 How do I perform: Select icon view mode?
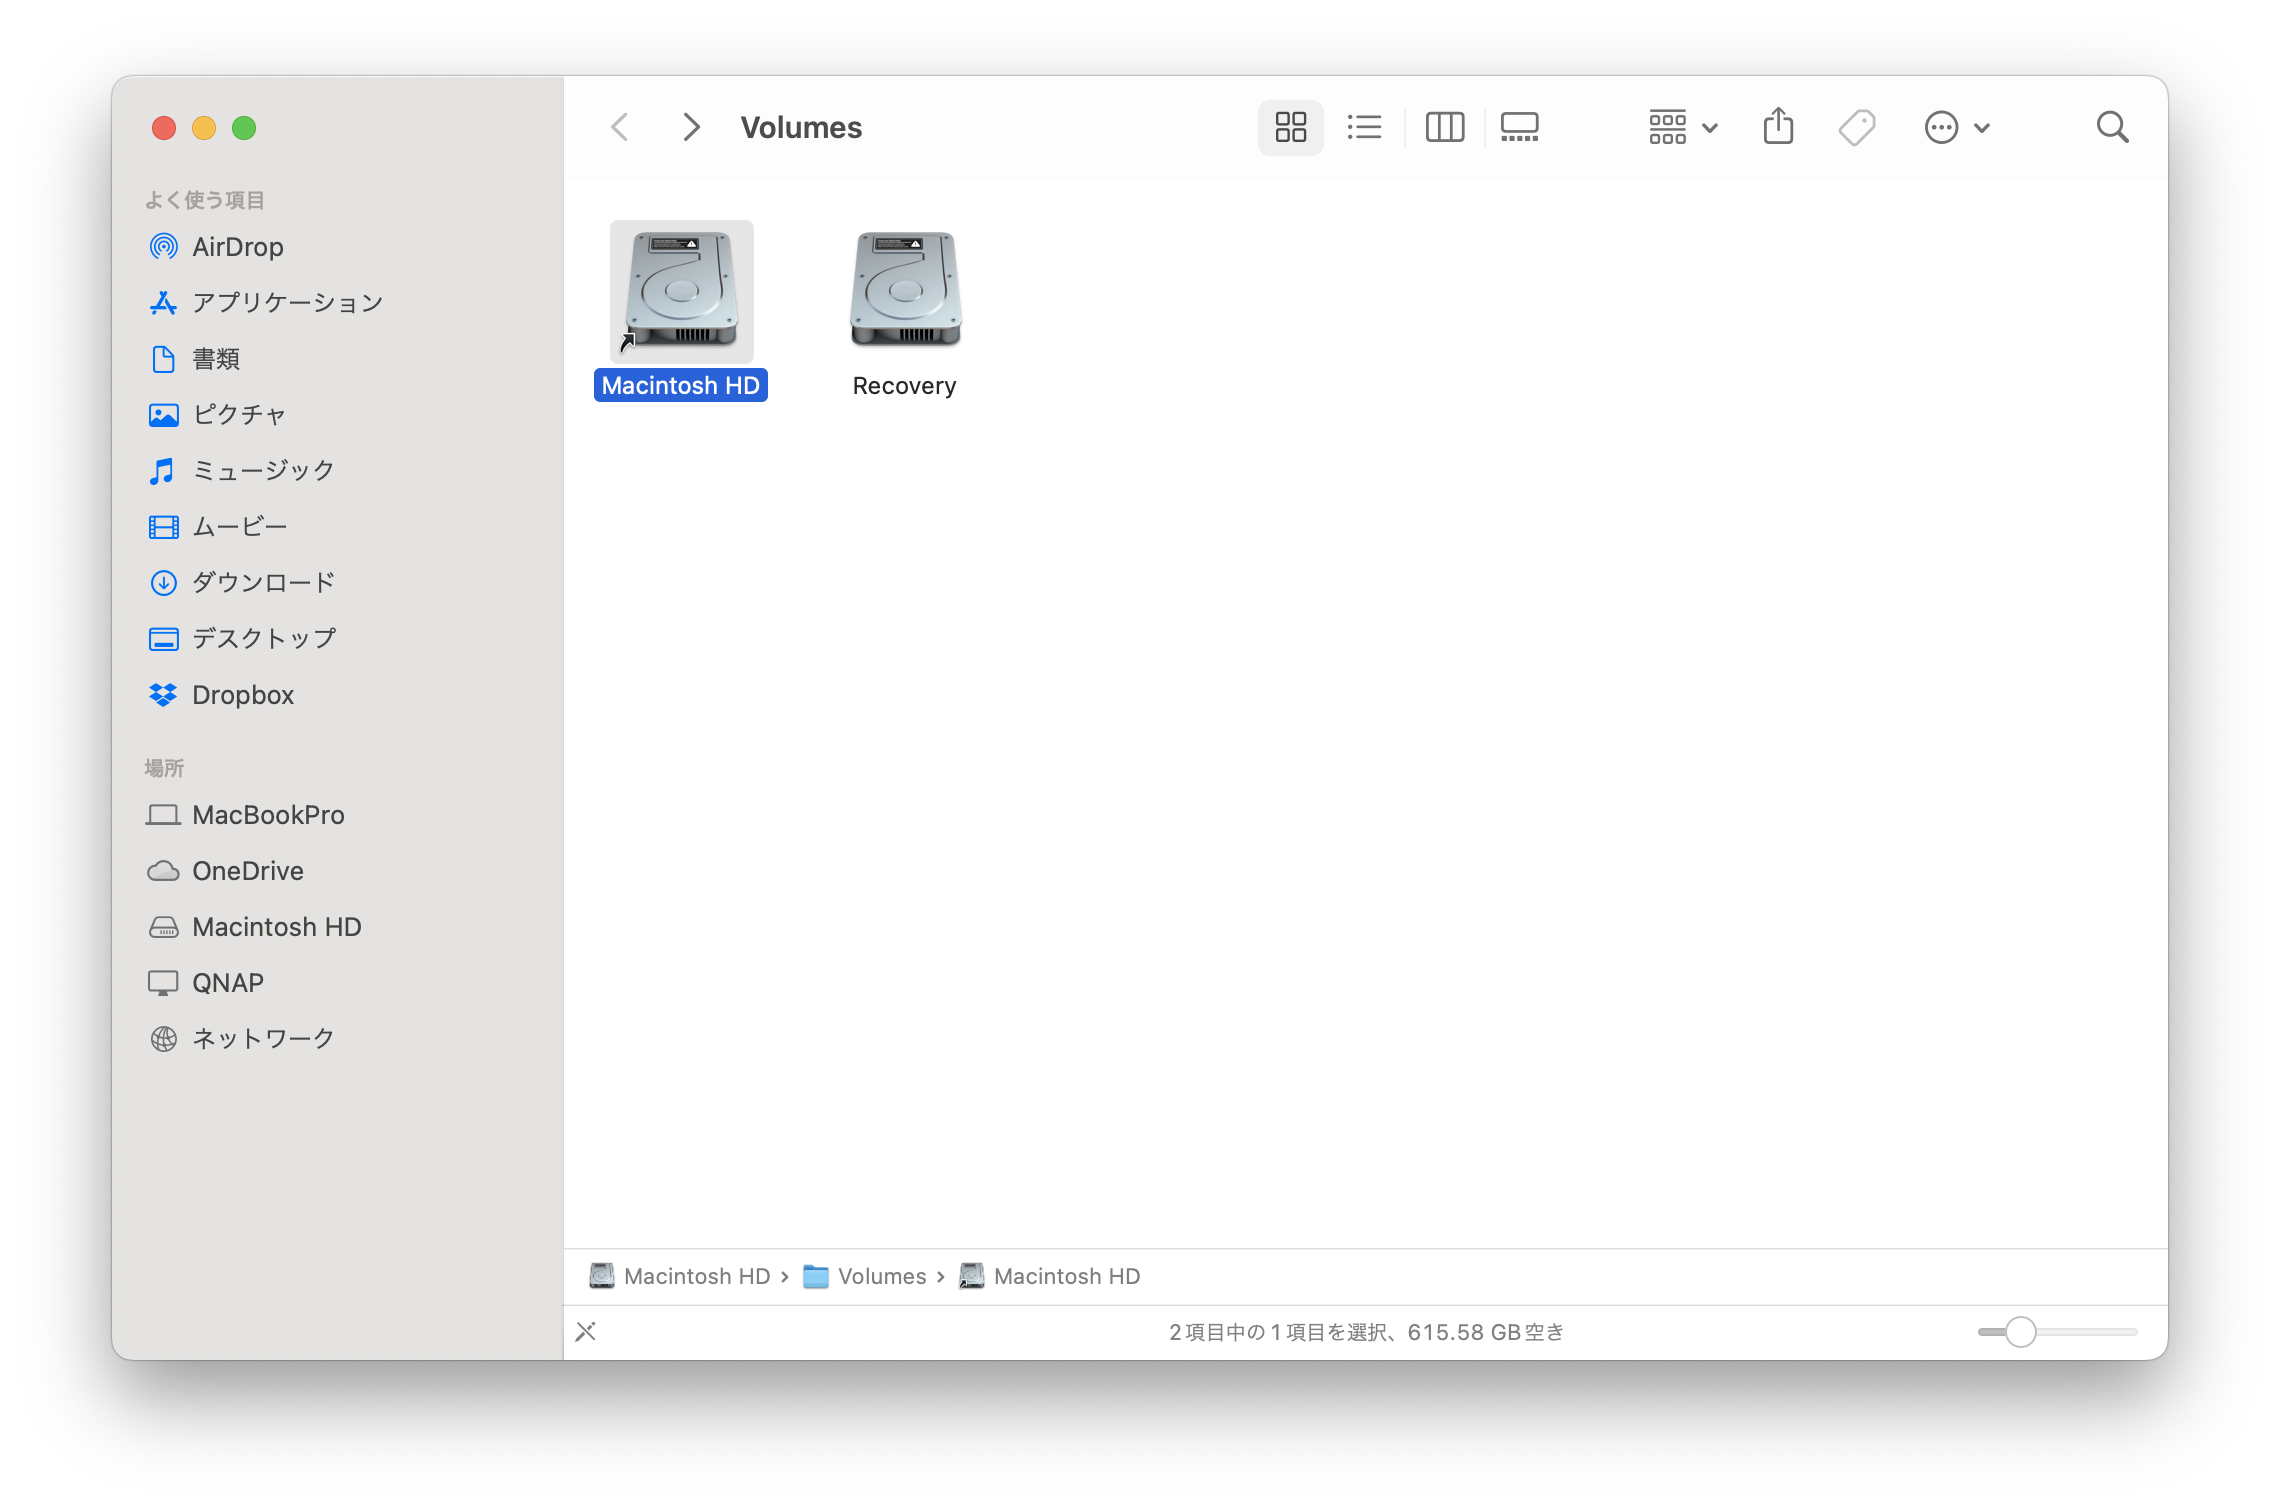coord(1290,127)
